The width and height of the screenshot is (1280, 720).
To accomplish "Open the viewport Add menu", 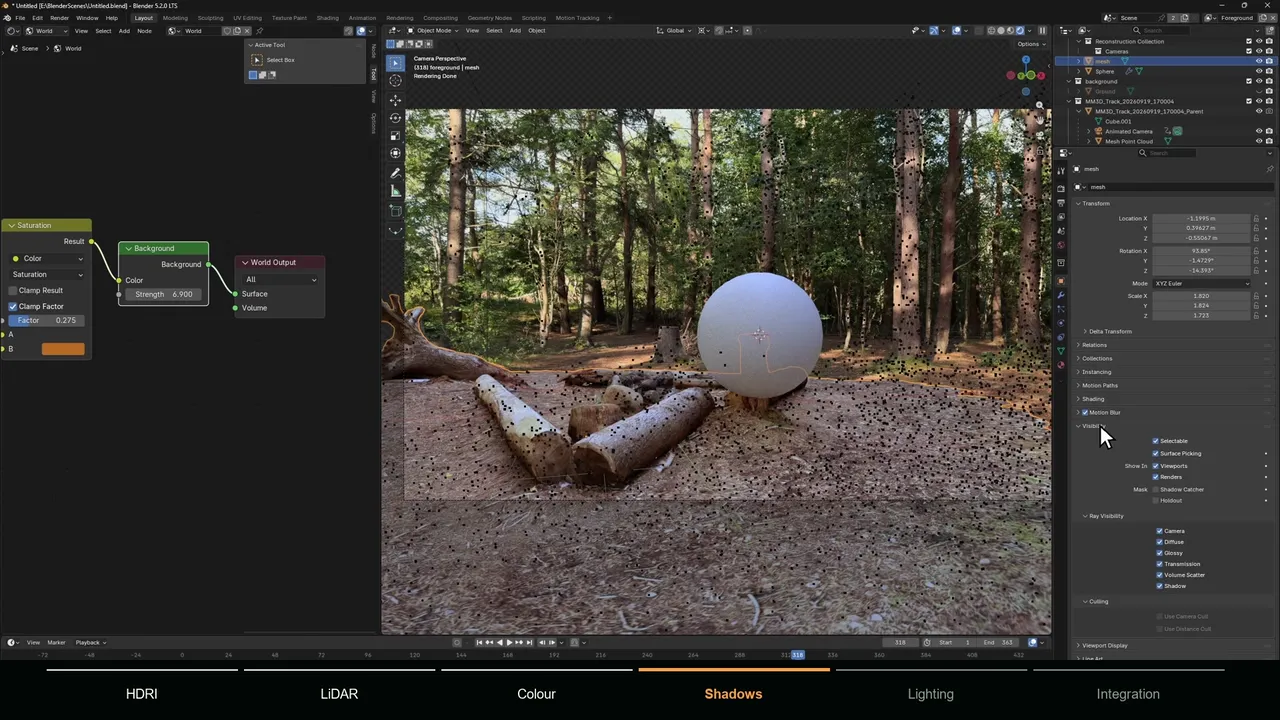I will tap(515, 31).
